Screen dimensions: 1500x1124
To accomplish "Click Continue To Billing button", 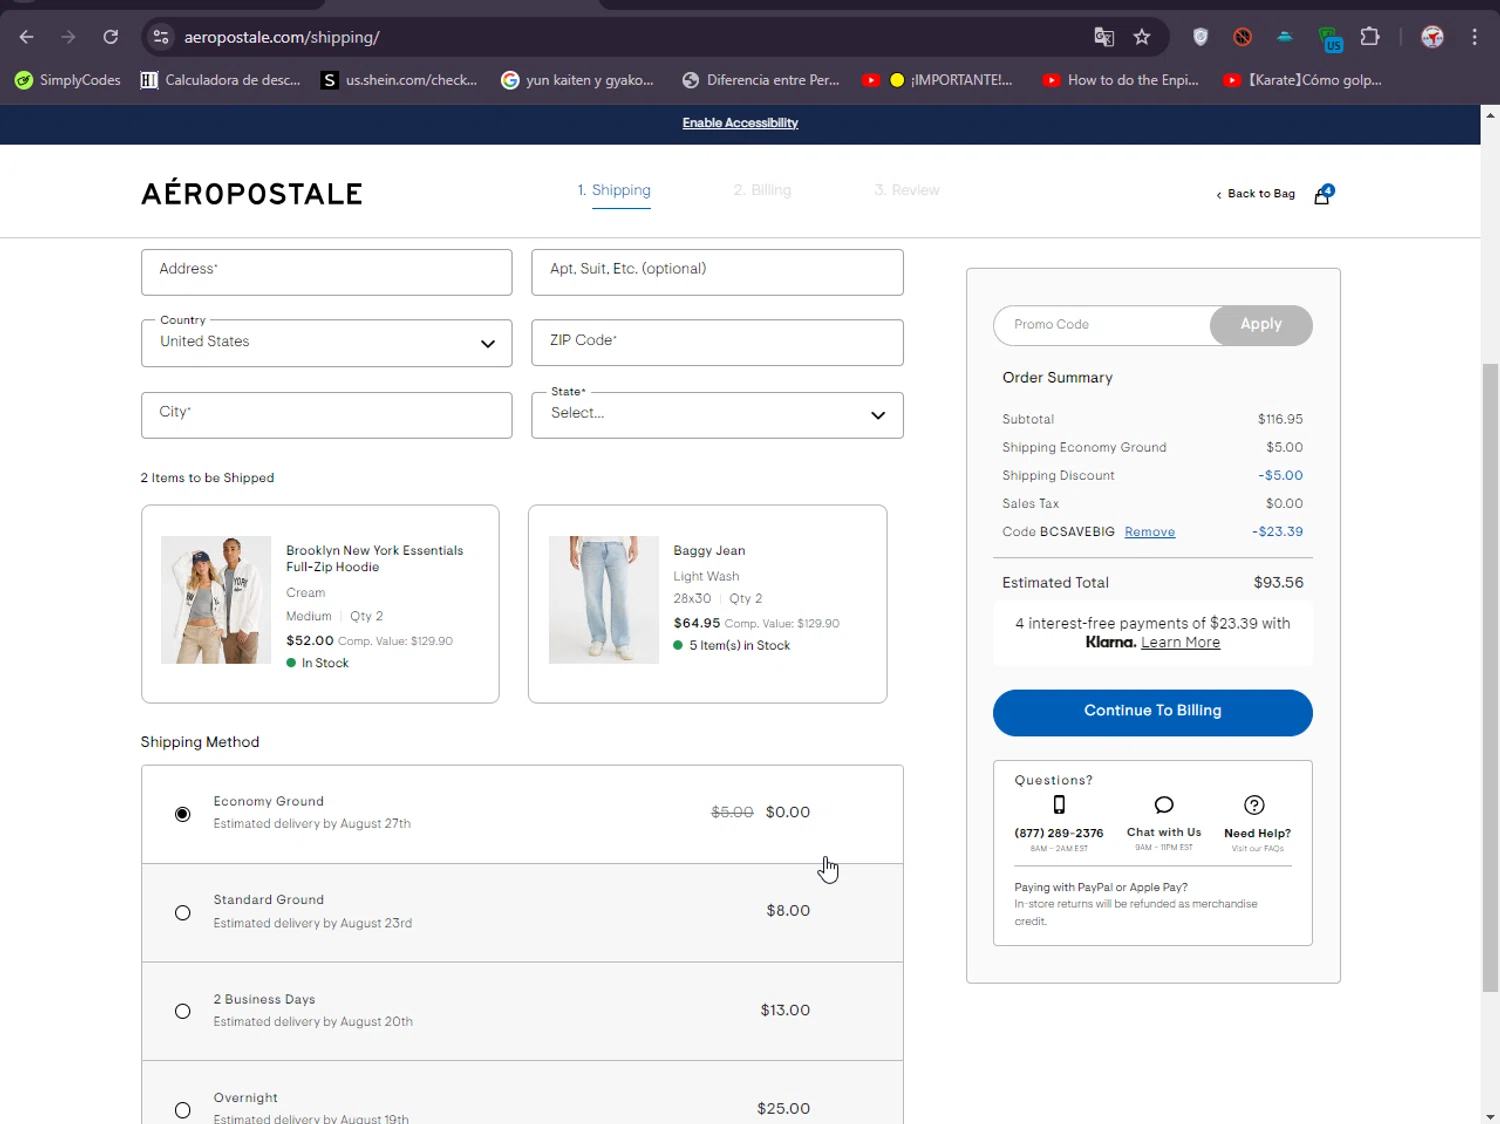I will click(1152, 712).
